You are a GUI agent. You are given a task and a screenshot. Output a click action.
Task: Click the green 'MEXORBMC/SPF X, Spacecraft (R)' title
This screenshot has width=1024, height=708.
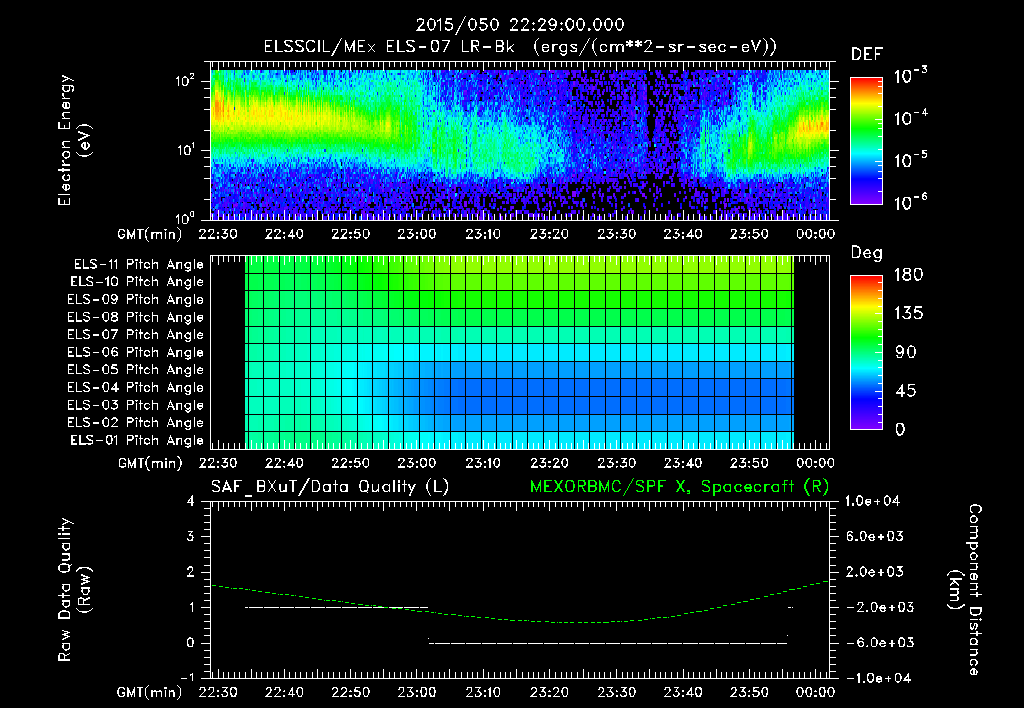click(679, 487)
